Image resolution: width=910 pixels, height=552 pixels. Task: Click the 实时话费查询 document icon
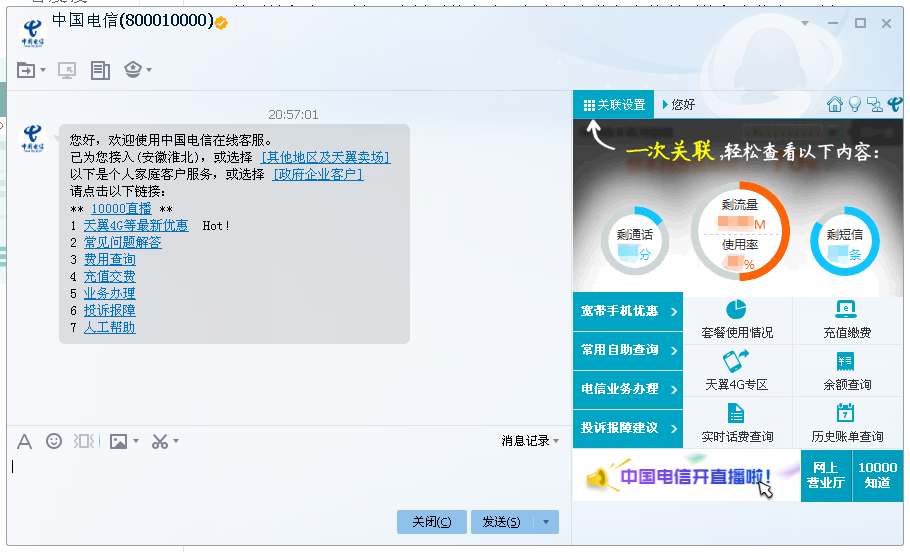click(736, 413)
